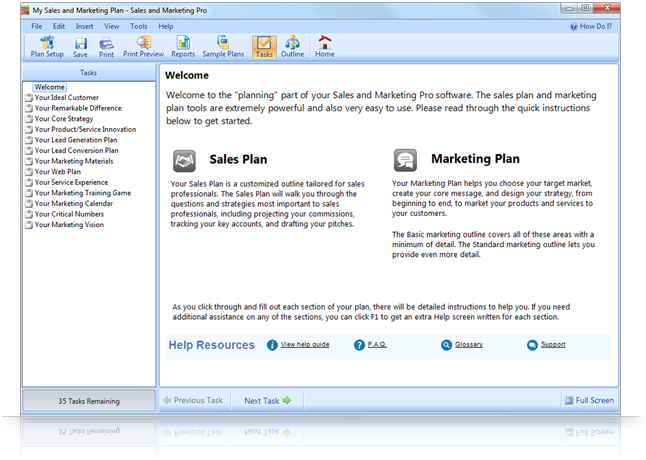The image size is (646, 460).
Task: Toggle the Tasks view button
Action: coord(264,47)
